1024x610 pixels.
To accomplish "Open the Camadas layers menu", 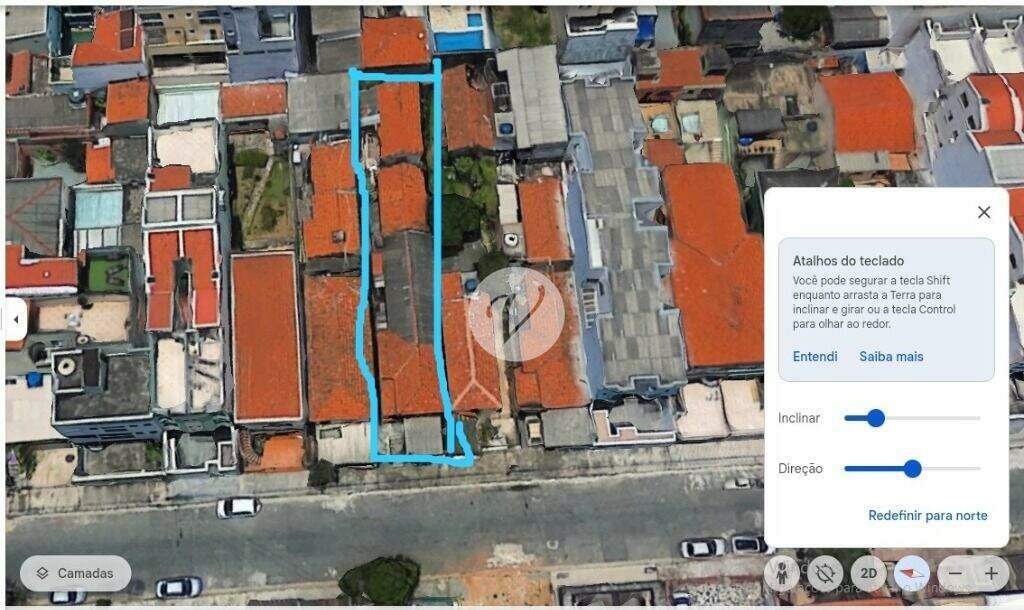I will 76,573.
